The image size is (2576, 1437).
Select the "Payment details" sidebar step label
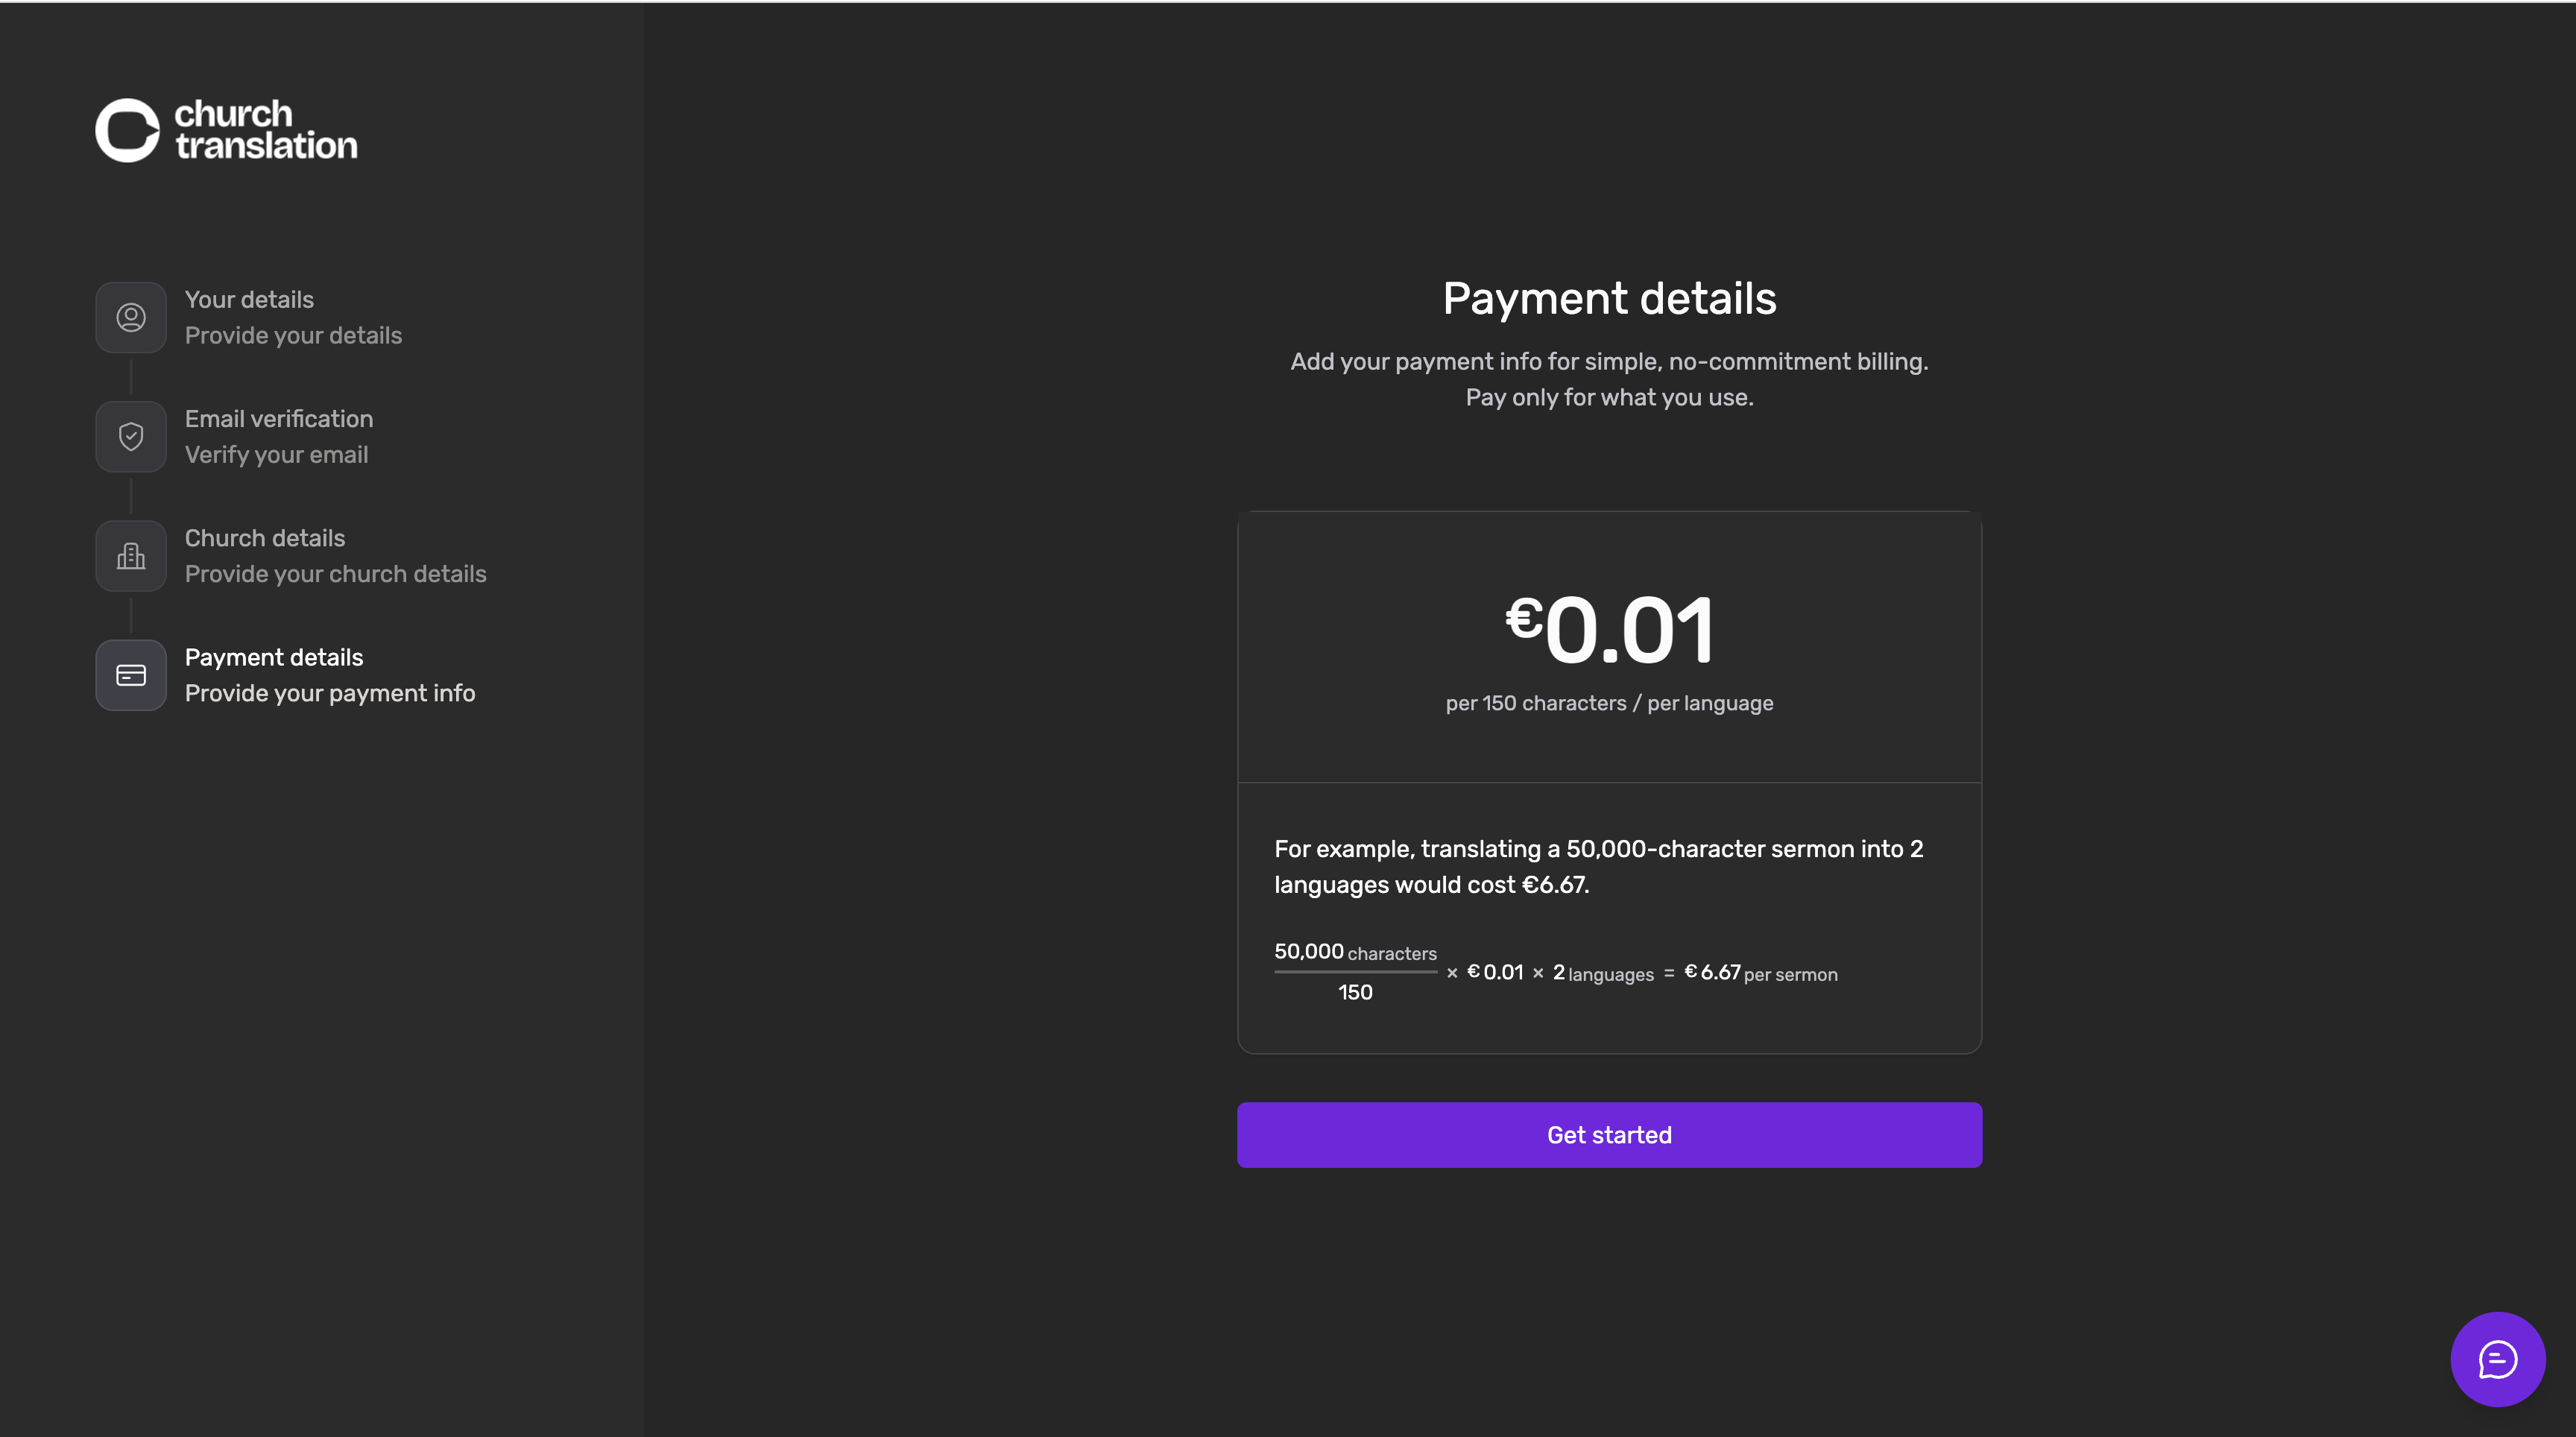click(274, 657)
